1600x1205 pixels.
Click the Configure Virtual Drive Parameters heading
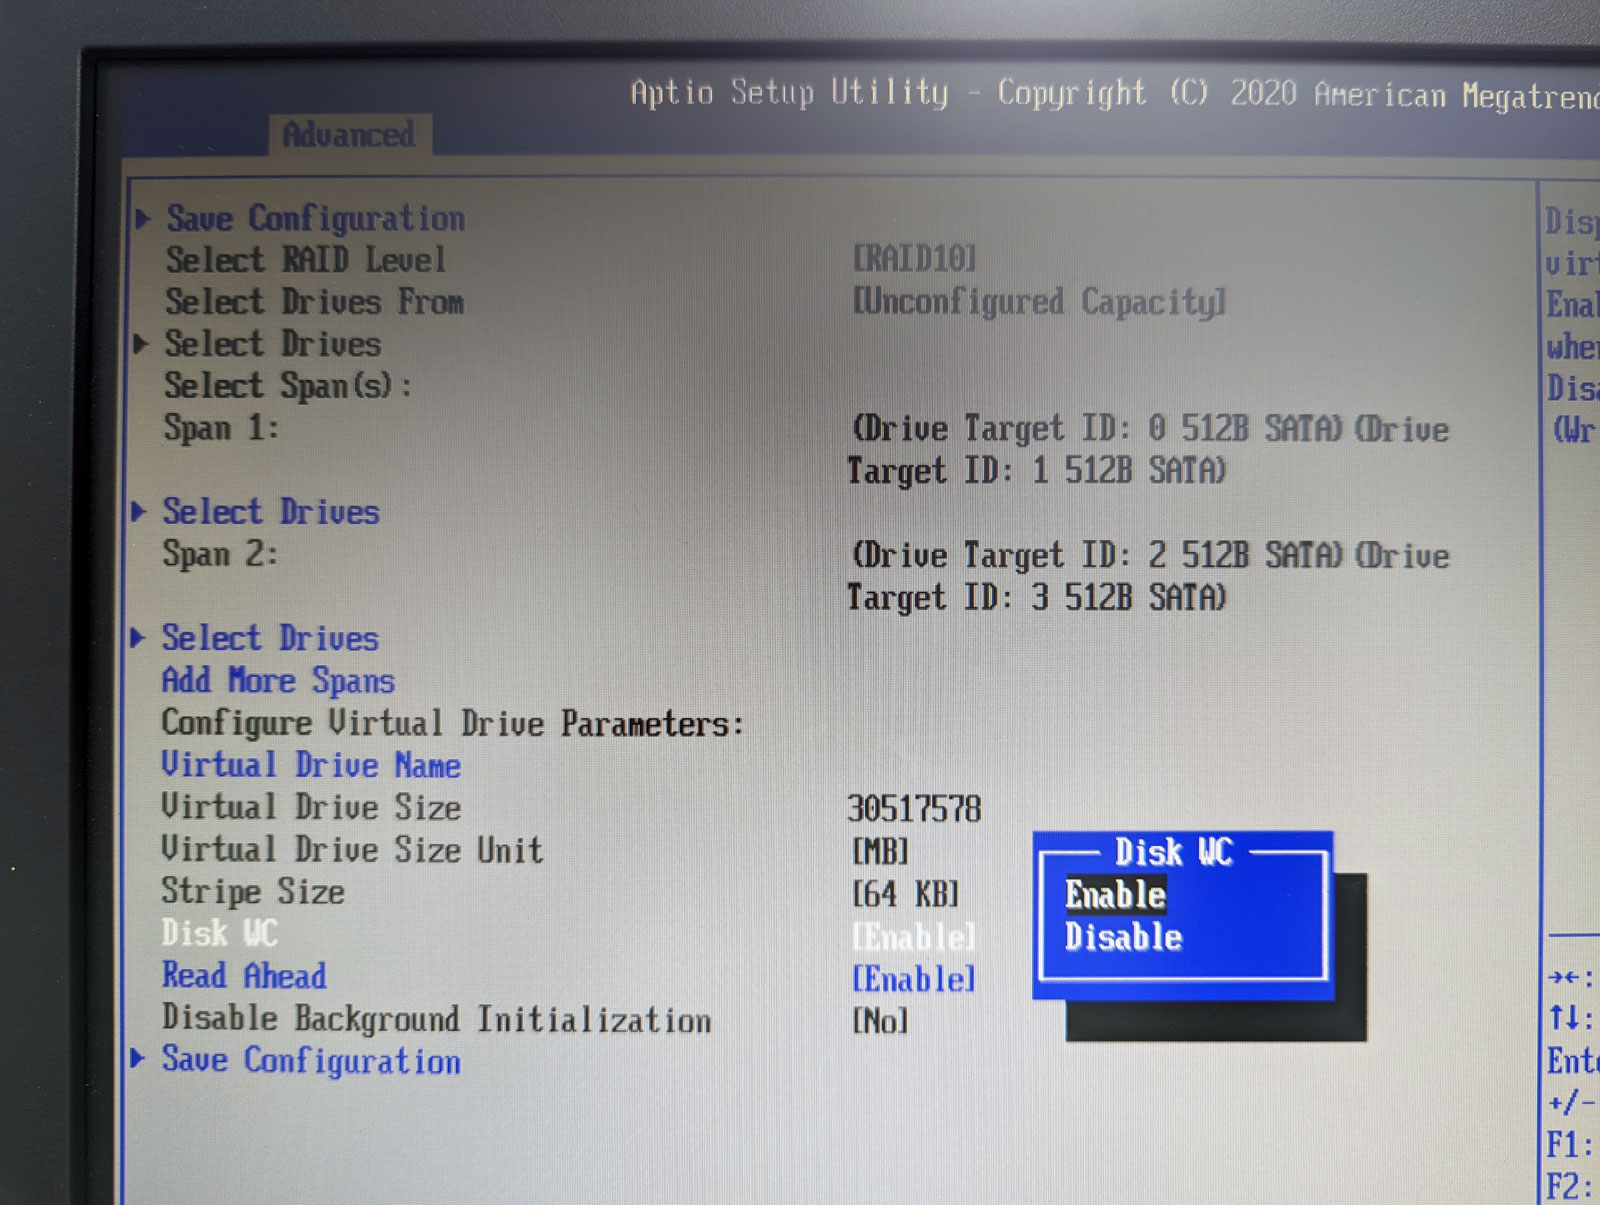453,723
